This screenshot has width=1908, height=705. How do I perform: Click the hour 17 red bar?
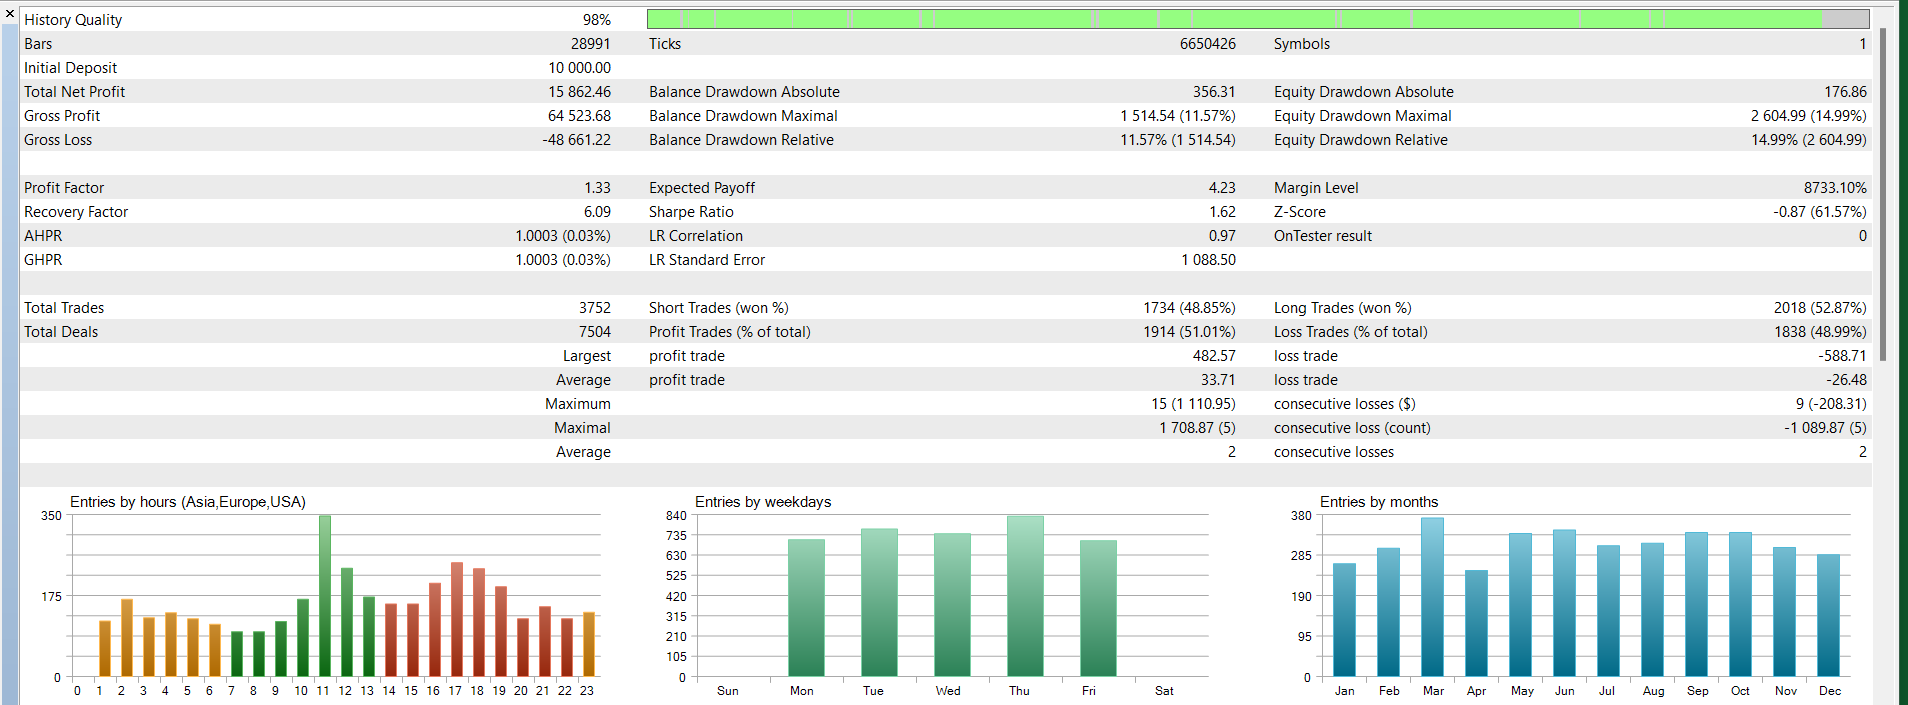click(457, 620)
